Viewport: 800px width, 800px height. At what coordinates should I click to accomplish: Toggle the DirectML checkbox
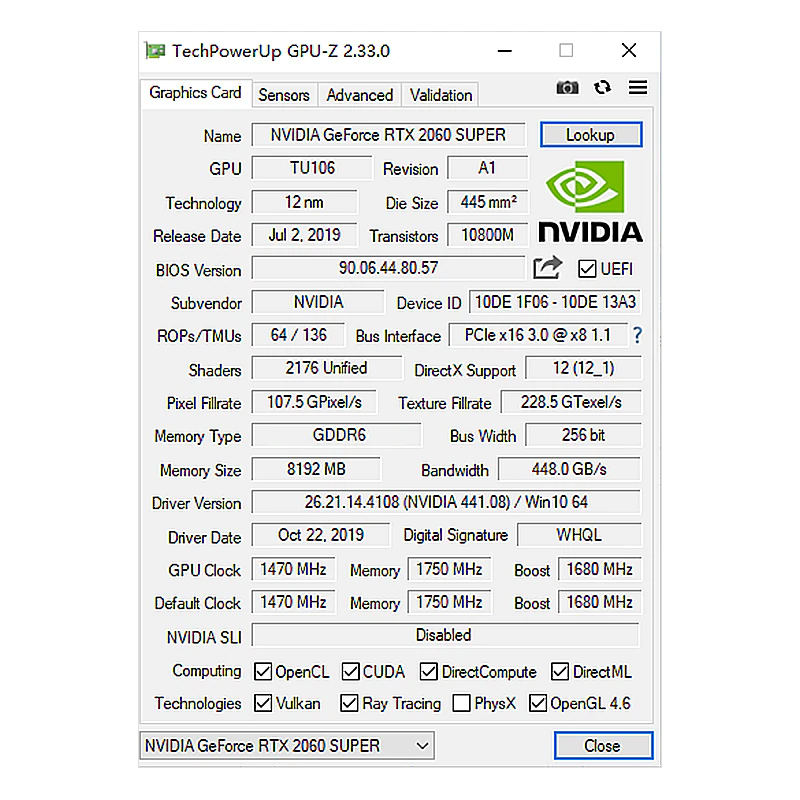tap(560, 671)
